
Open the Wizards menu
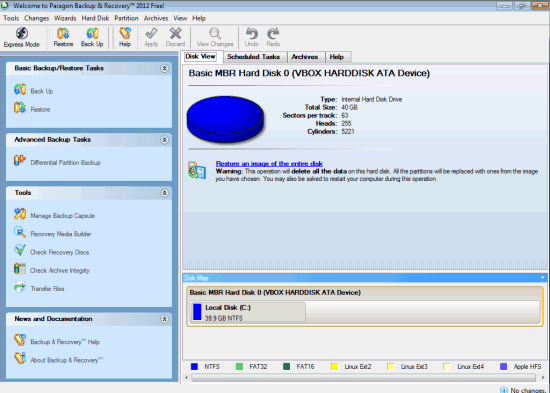click(x=65, y=18)
